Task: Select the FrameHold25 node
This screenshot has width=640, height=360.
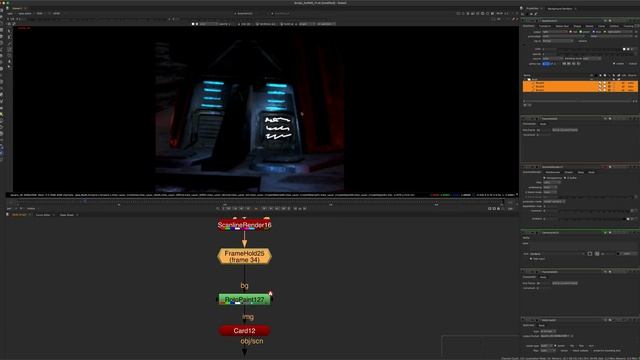Action: pyautogui.click(x=244, y=256)
